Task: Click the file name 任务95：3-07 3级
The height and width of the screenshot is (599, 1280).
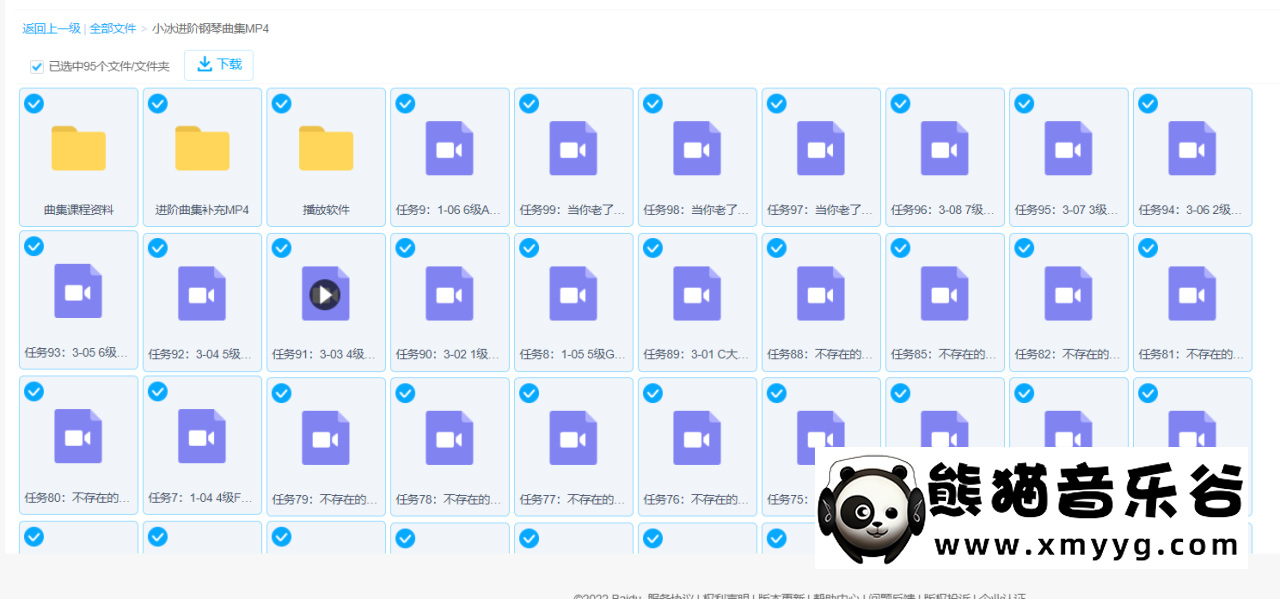Action: click(1068, 210)
